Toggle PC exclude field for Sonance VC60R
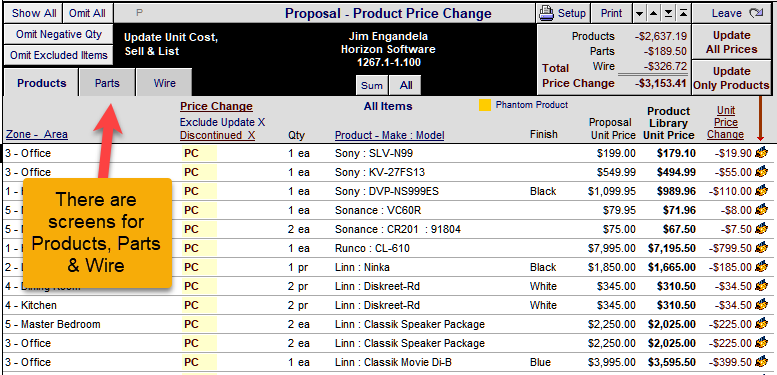This screenshot has width=777, height=375. click(x=199, y=211)
